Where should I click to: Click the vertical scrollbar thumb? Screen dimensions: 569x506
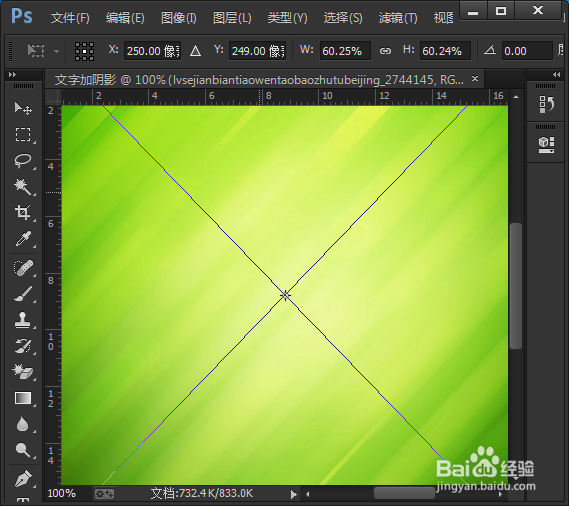[516, 286]
